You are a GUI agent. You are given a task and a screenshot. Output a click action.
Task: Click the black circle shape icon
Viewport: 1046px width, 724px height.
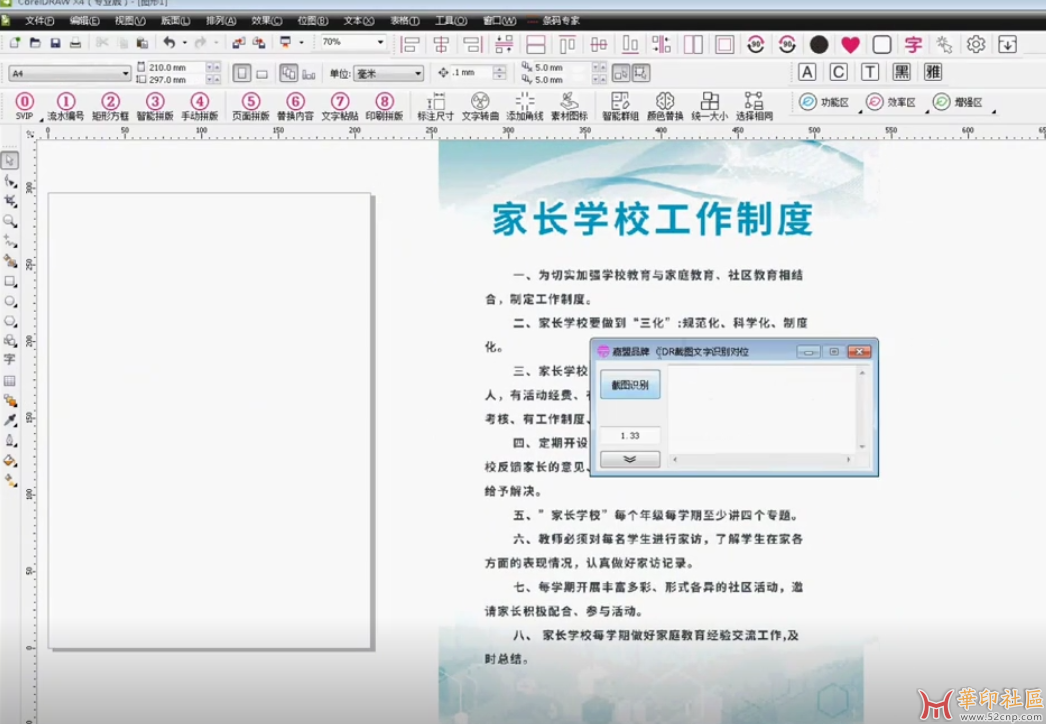click(819, 45)
